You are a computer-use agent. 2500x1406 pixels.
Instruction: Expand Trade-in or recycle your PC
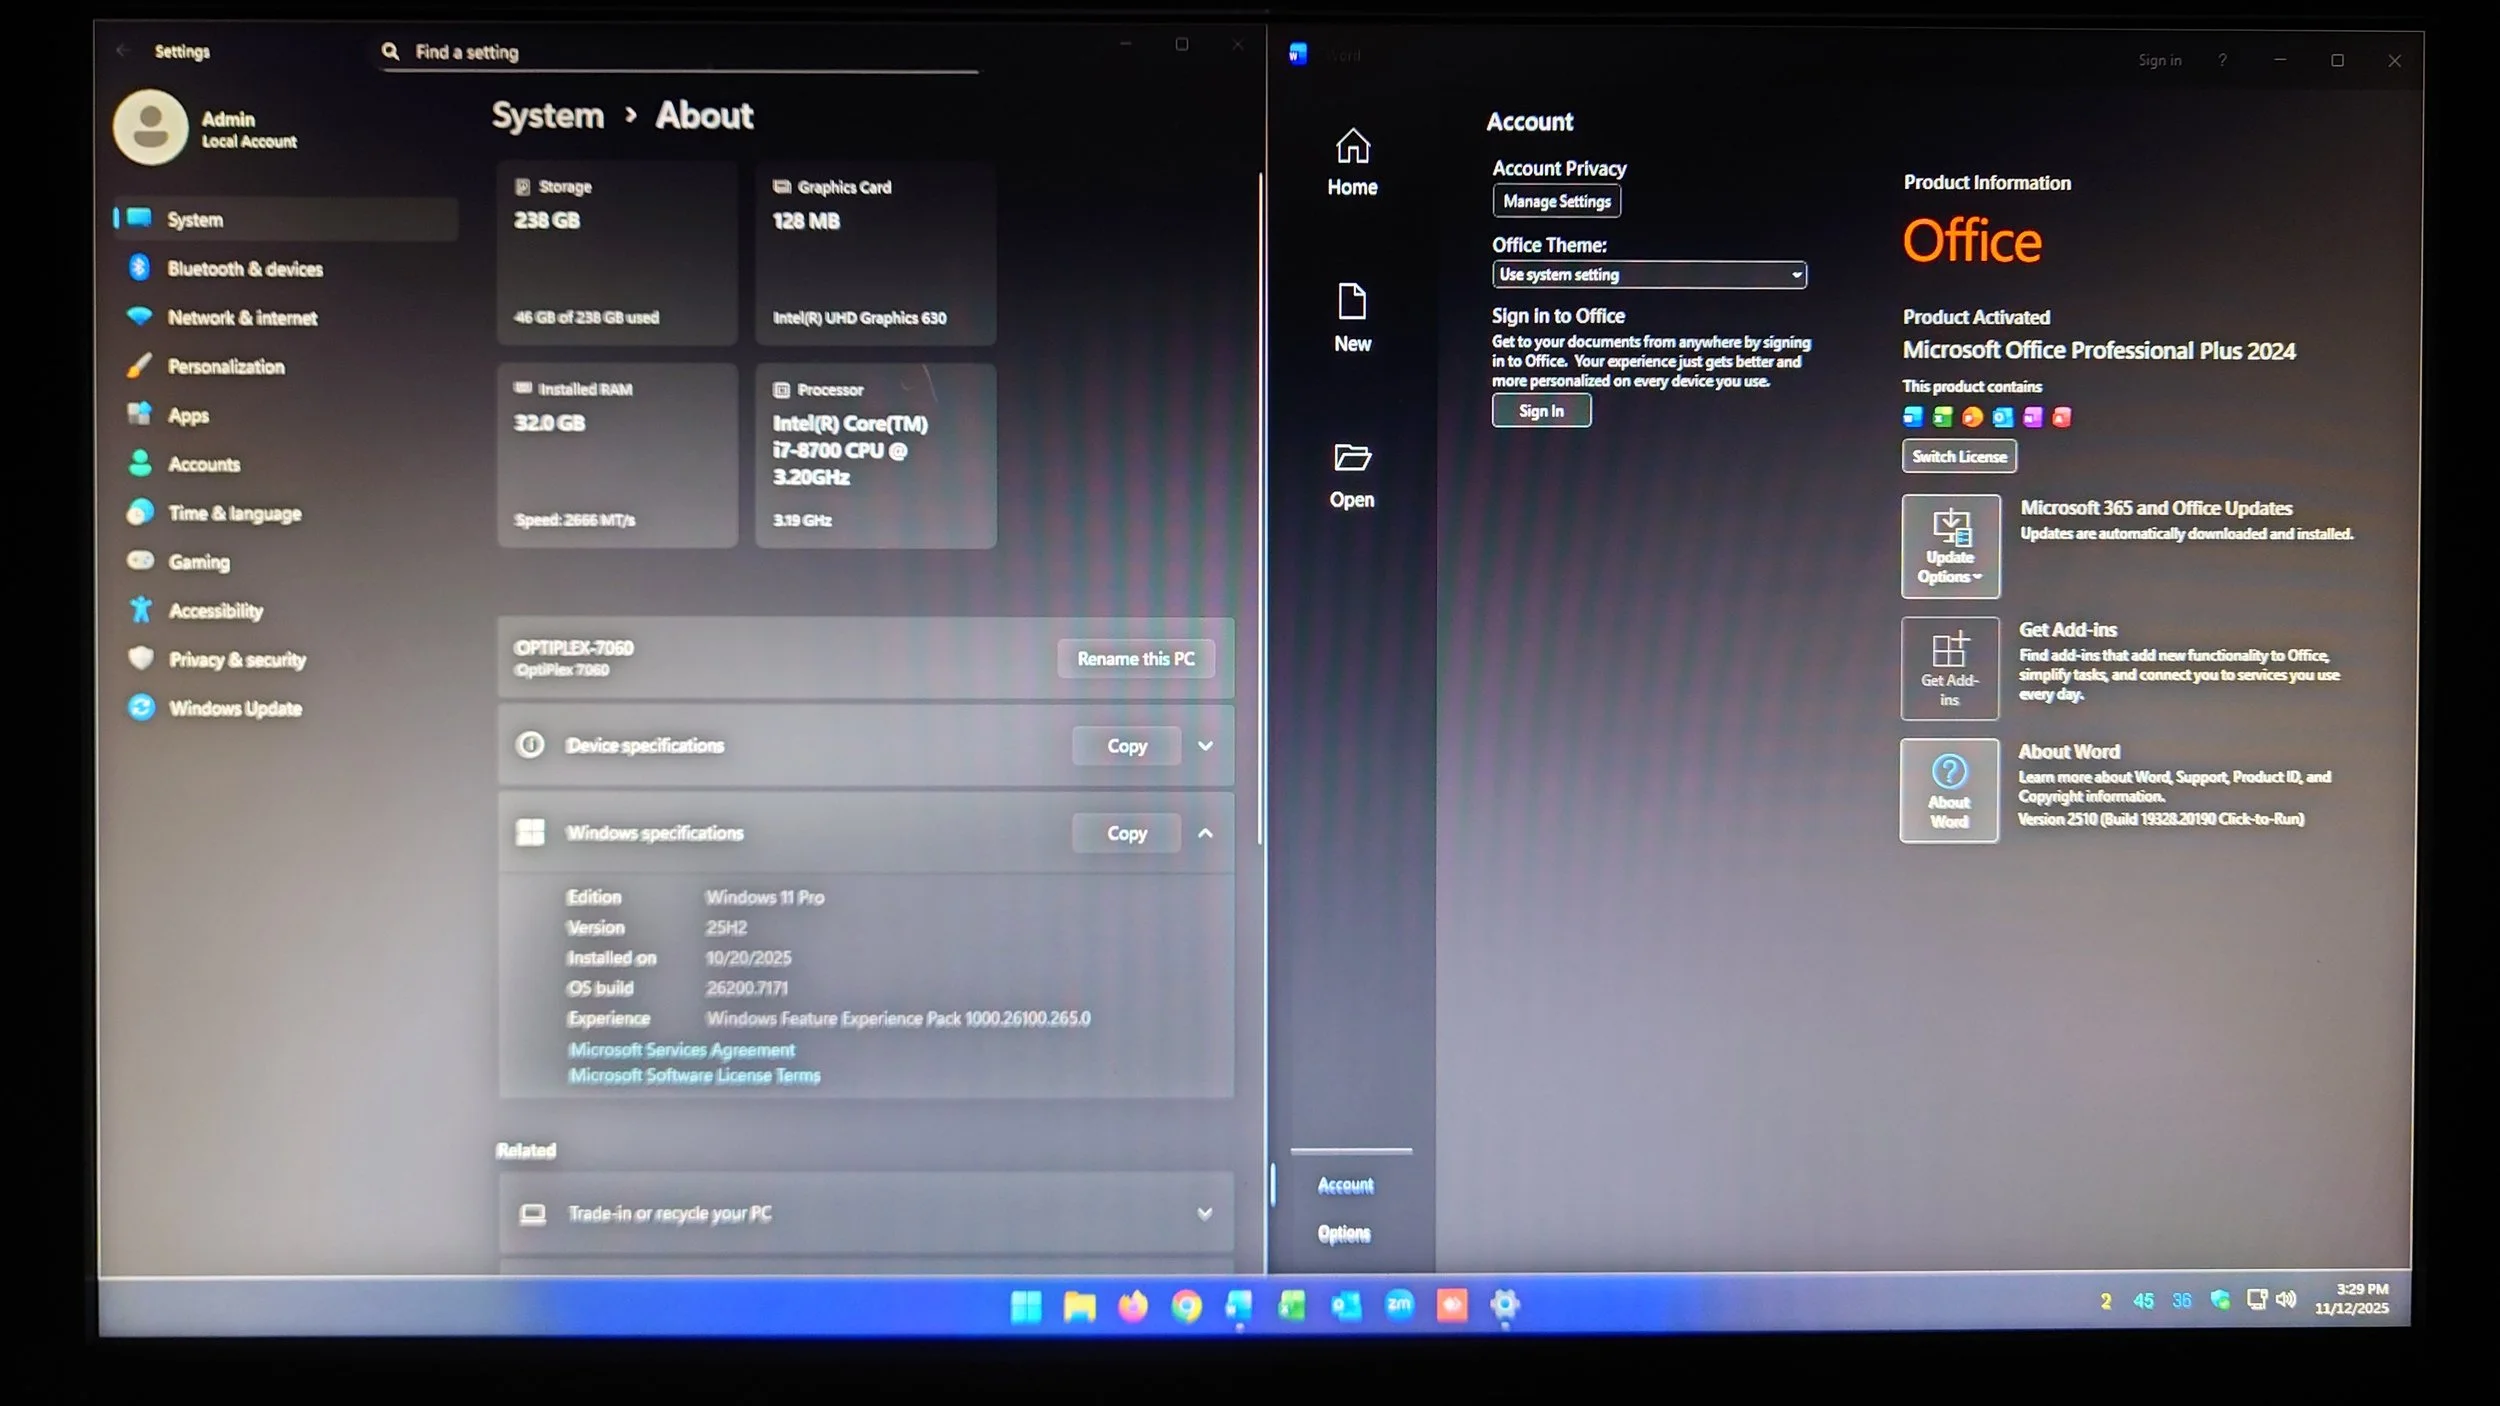pyautogui.click(x=1204, y=1213)
